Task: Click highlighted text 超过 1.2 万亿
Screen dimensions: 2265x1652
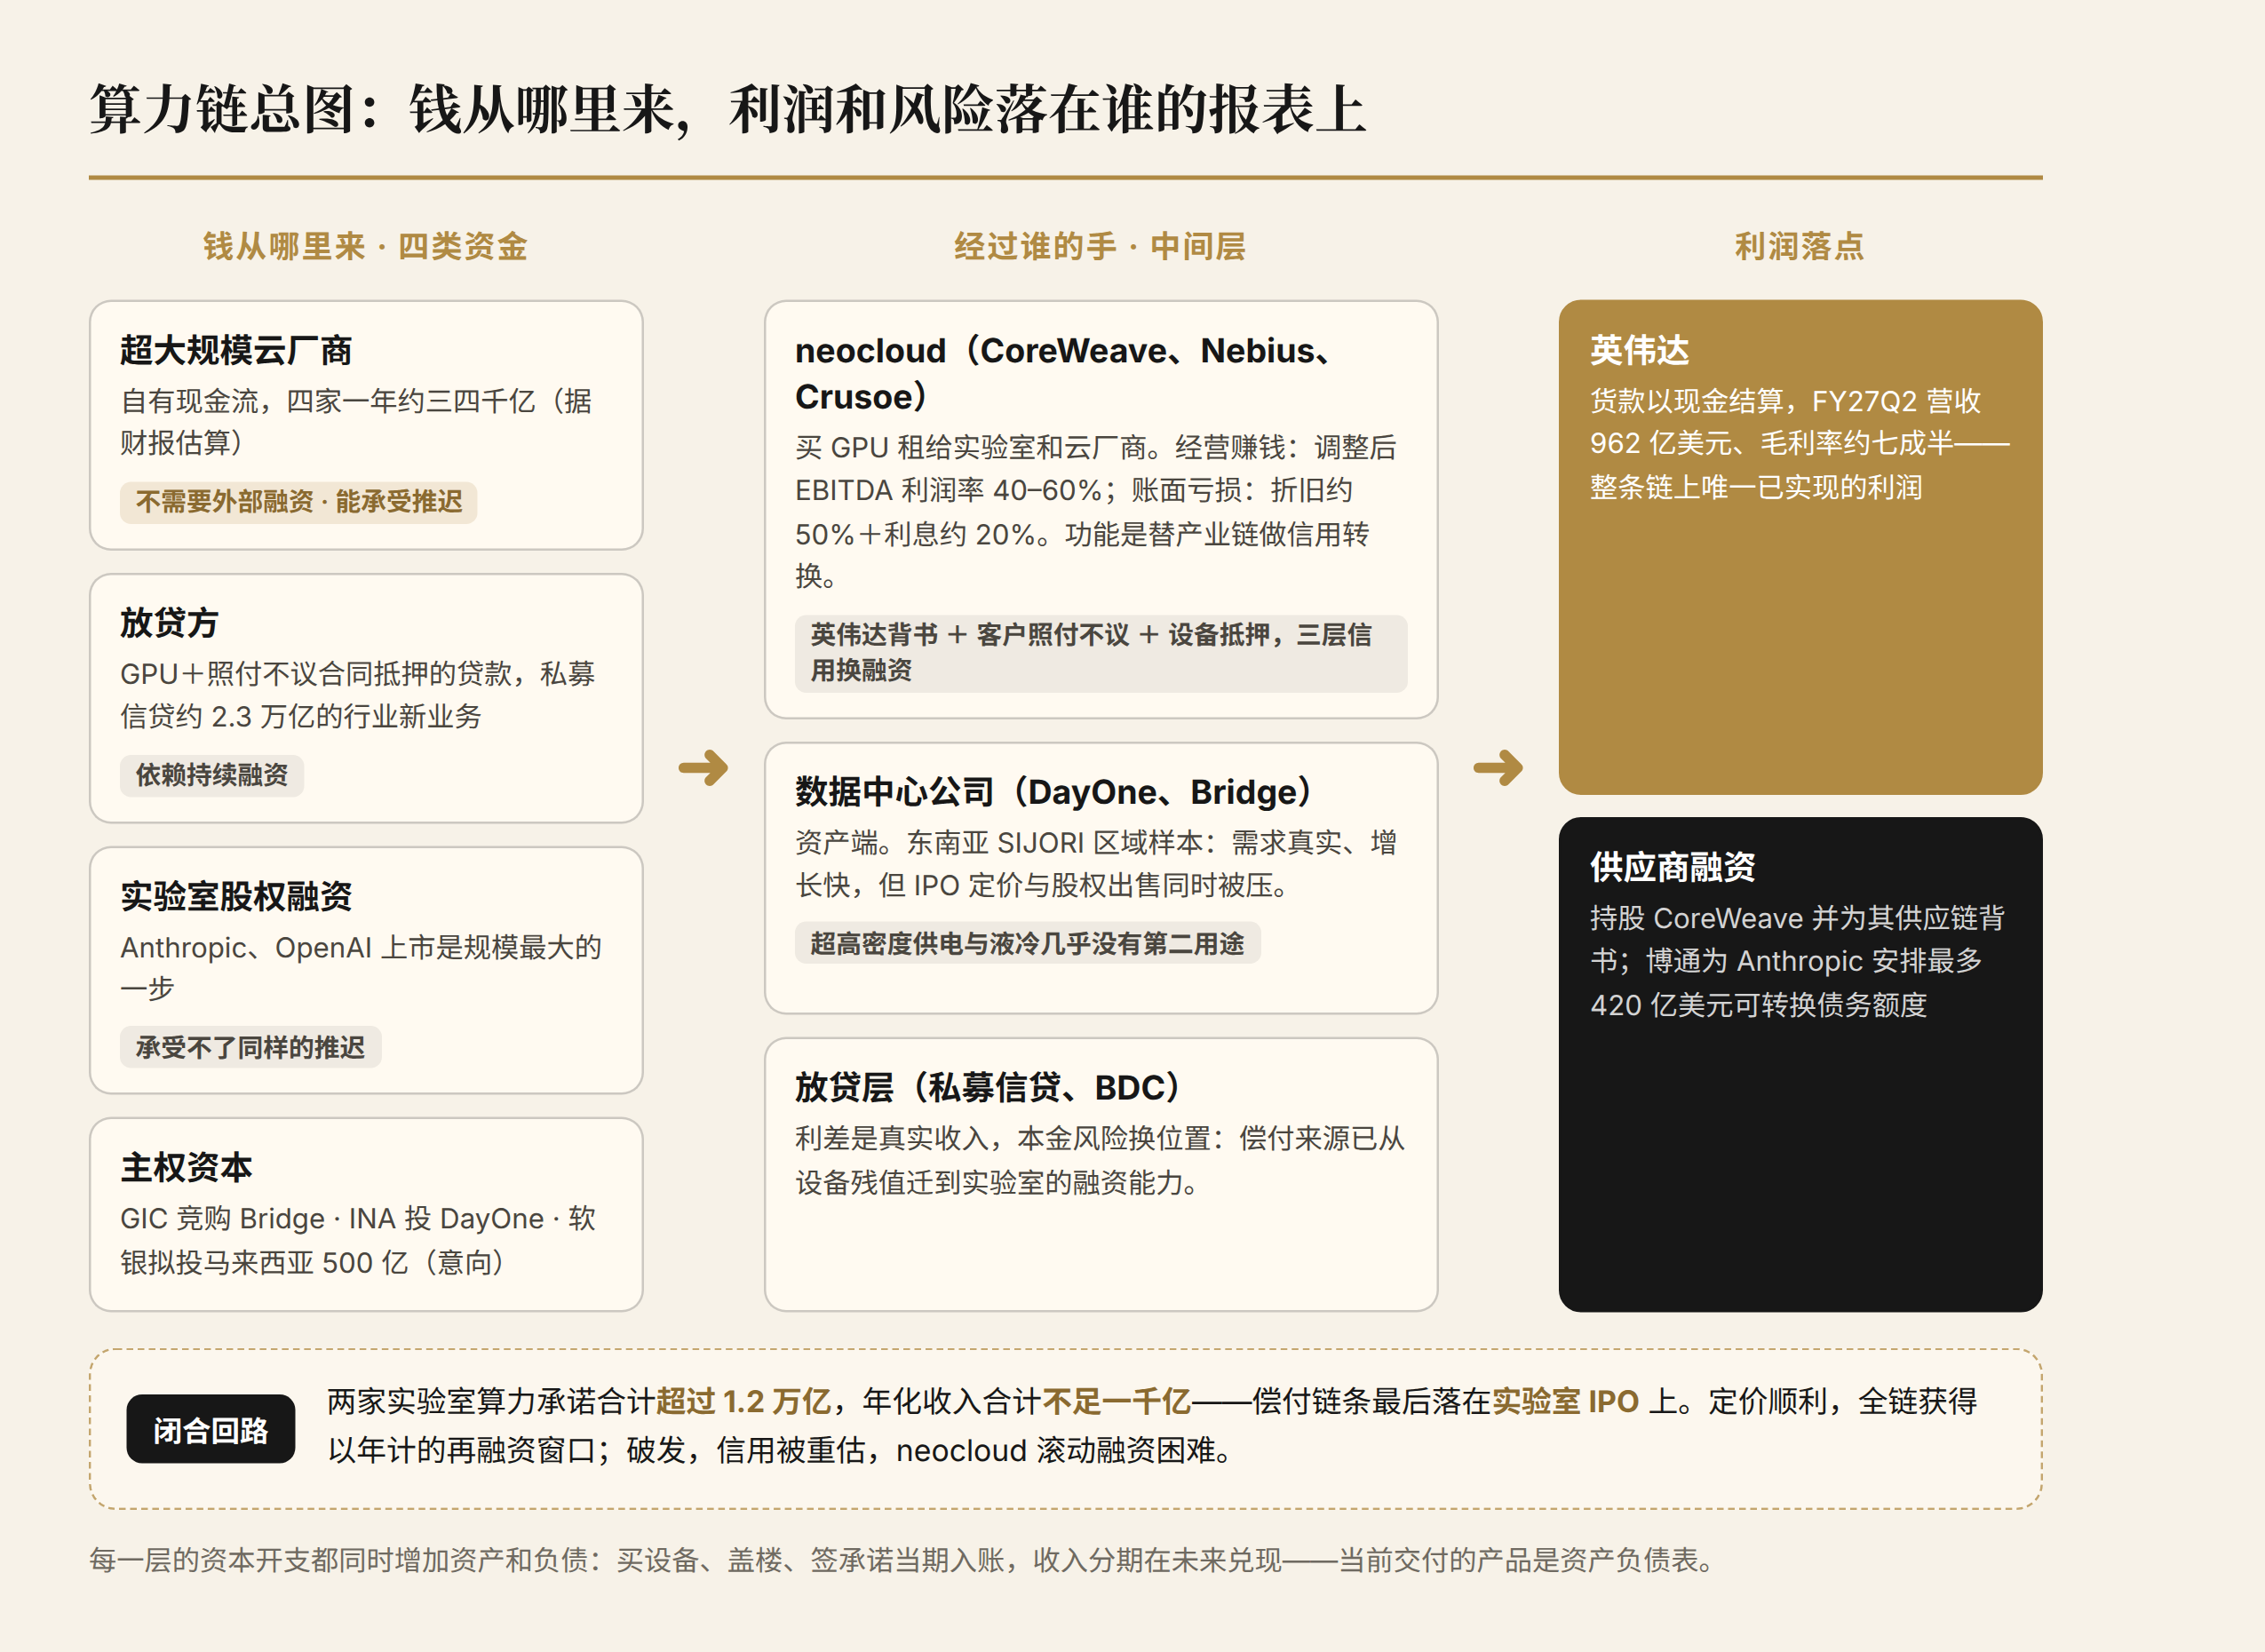Action: coord(743,1402)
